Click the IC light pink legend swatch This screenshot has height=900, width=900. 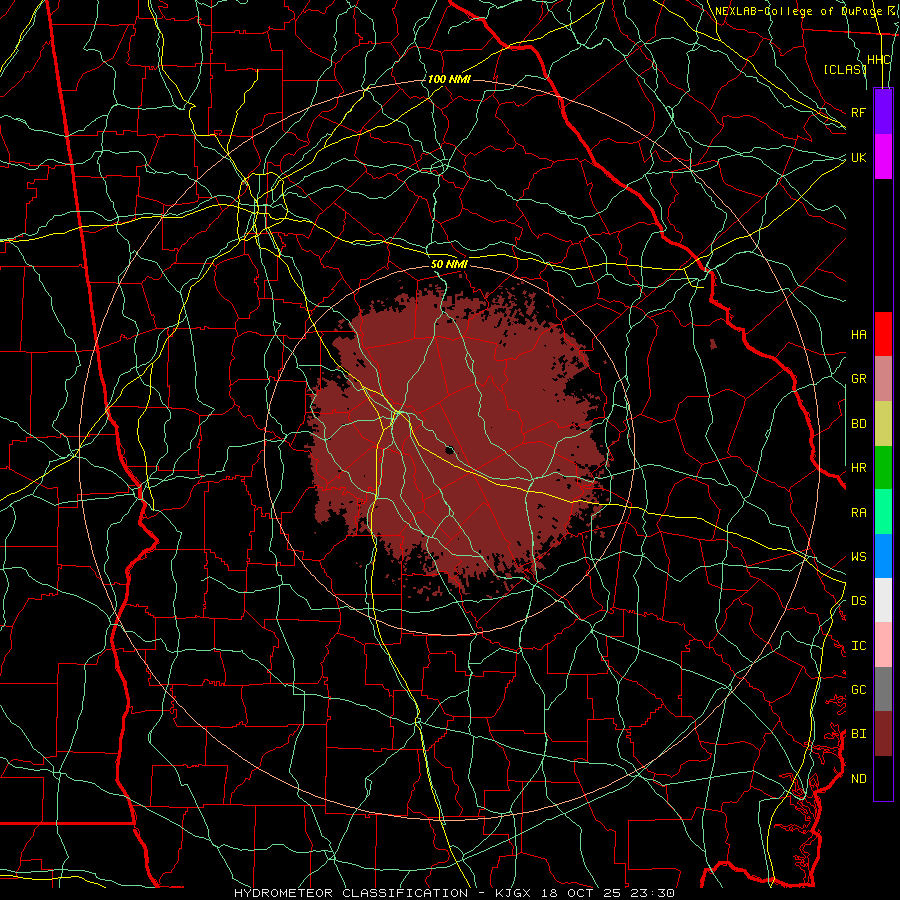(x=883, y=645)
